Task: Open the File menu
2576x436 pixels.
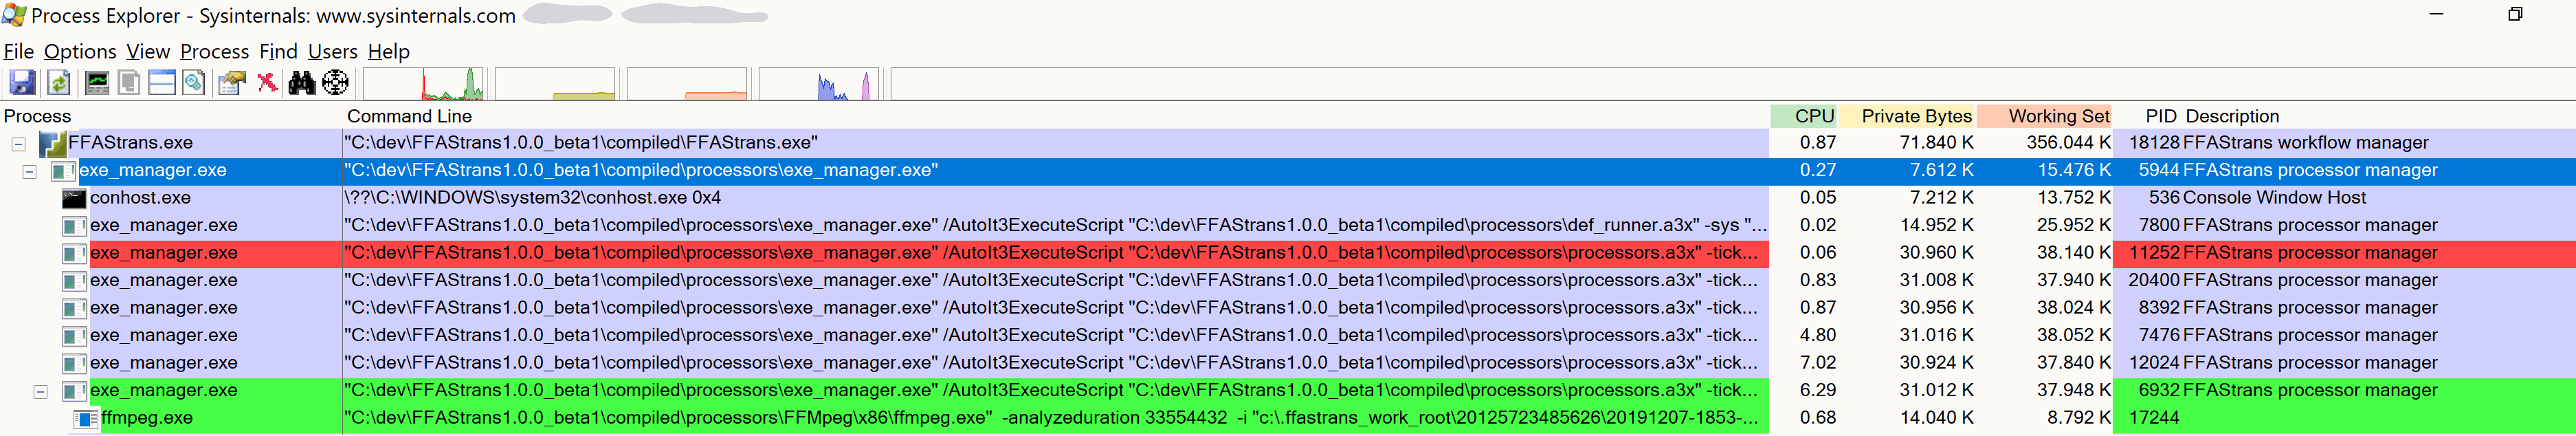Action: point(19,51)
